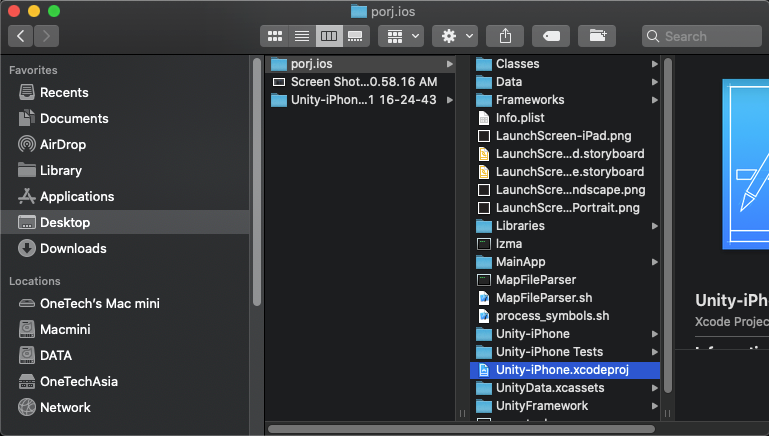Expand arrow beside the Data folder
Screen dimensions: 769x436
(654, 81)
